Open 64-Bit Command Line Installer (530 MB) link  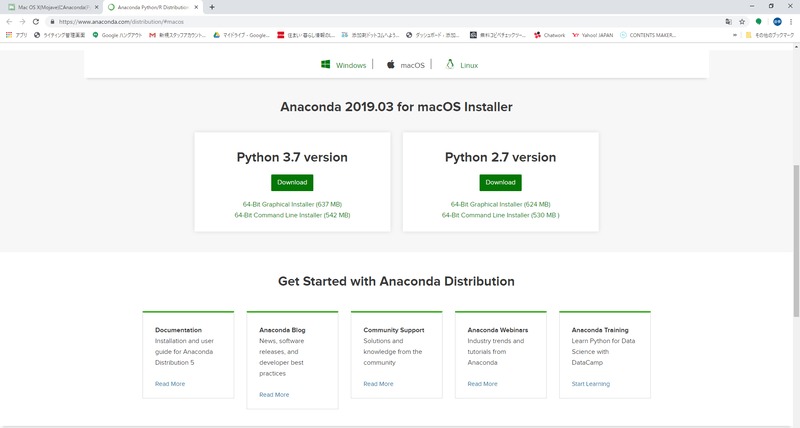point(501,215)
